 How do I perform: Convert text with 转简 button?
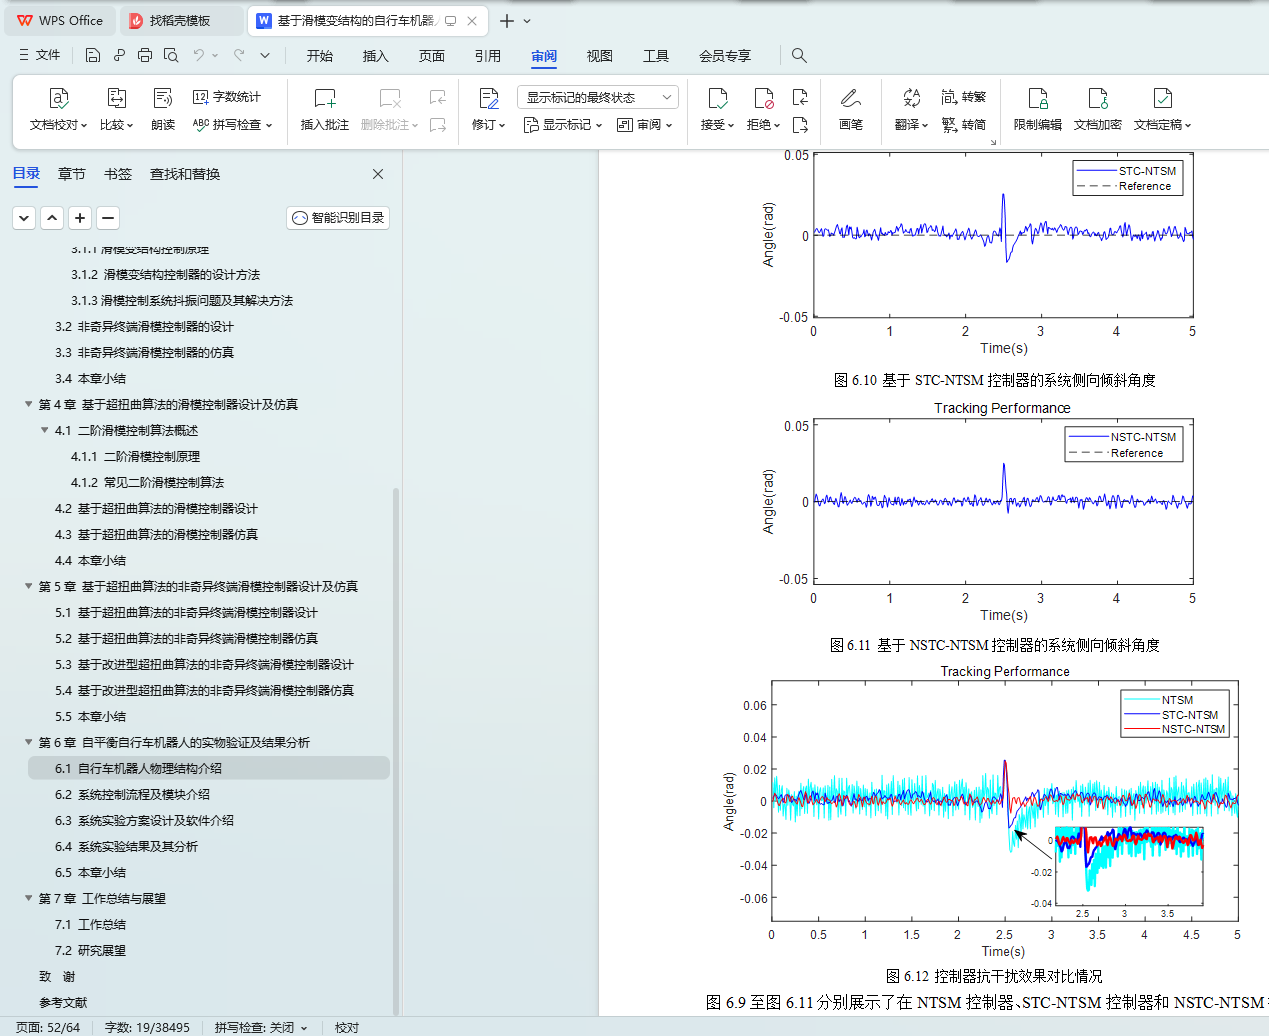tap(964, 125)
